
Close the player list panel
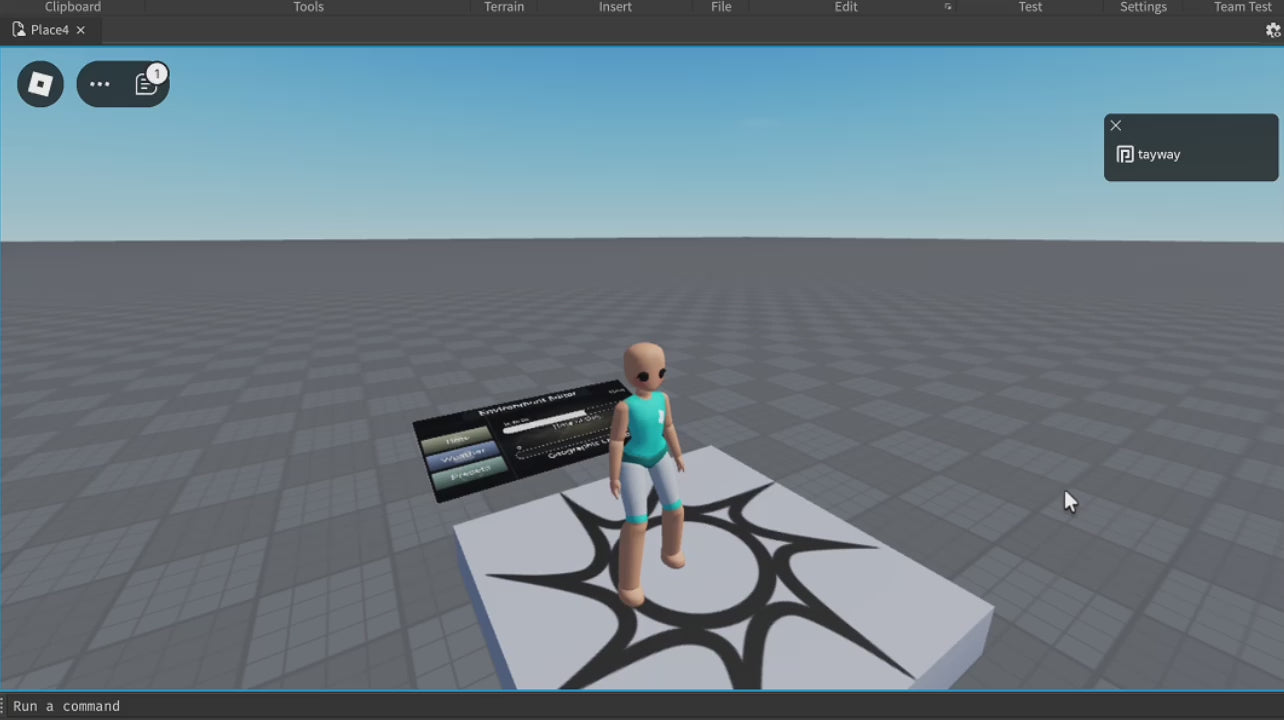click(1116, 126)
